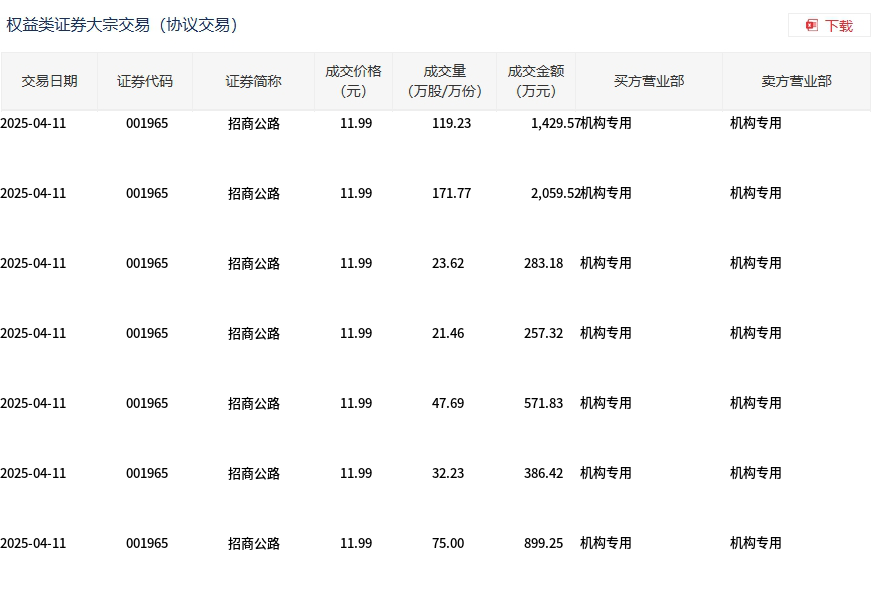872x602 pixels.
Task: Click the 成交价格（元） column header
Action: tap(353, 81)
